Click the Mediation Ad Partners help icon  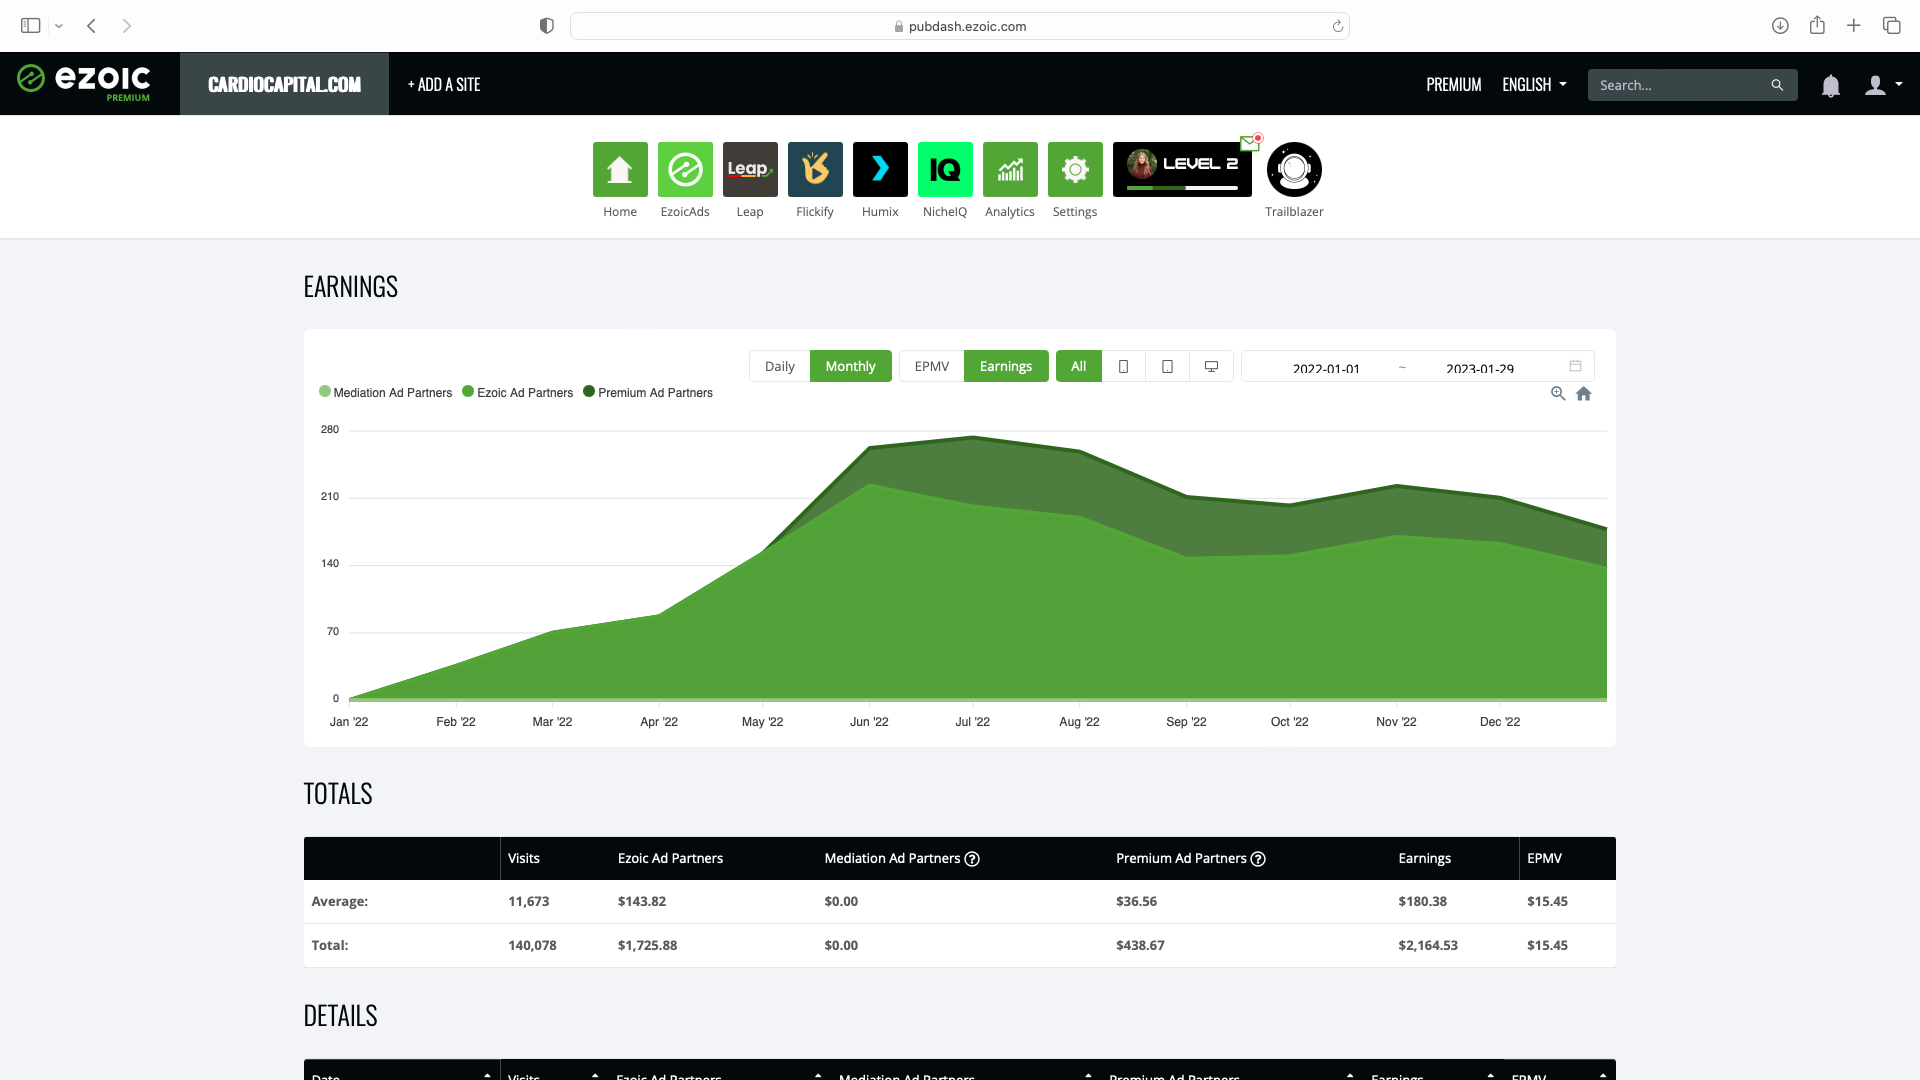pyautogui.click(x=972, y=859)
